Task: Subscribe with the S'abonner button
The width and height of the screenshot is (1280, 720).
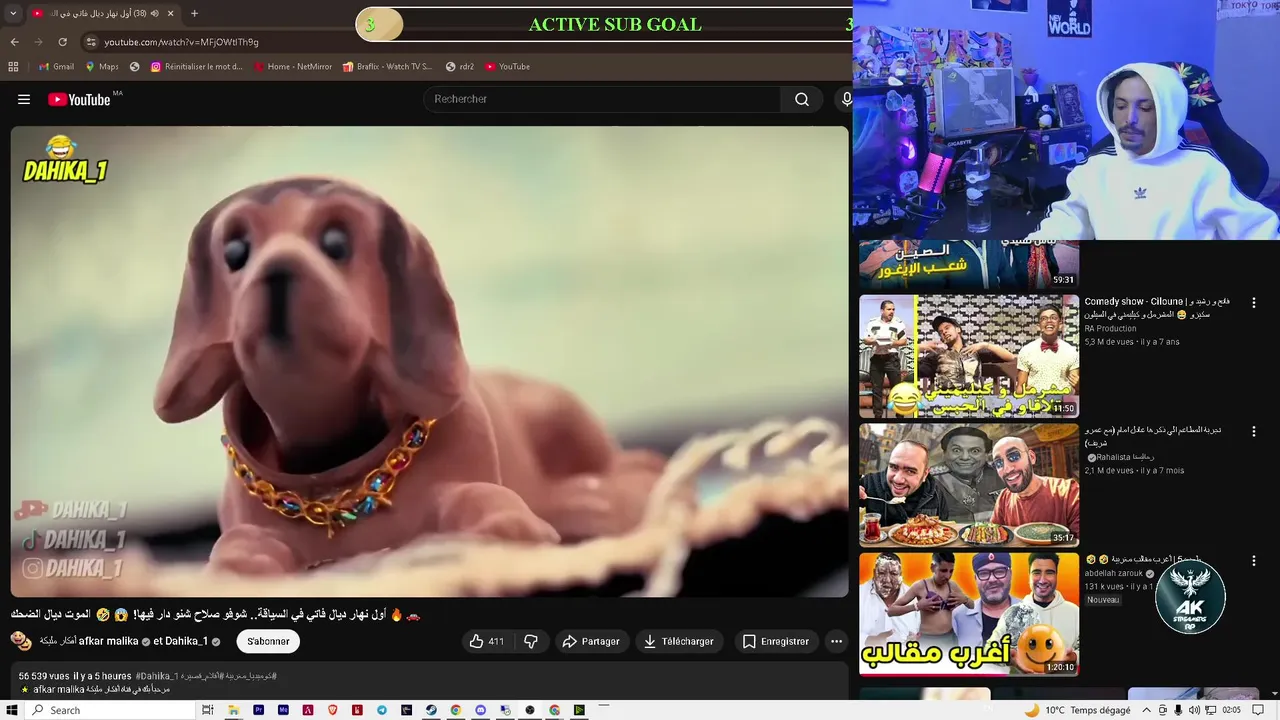Action: click(268, 641)
